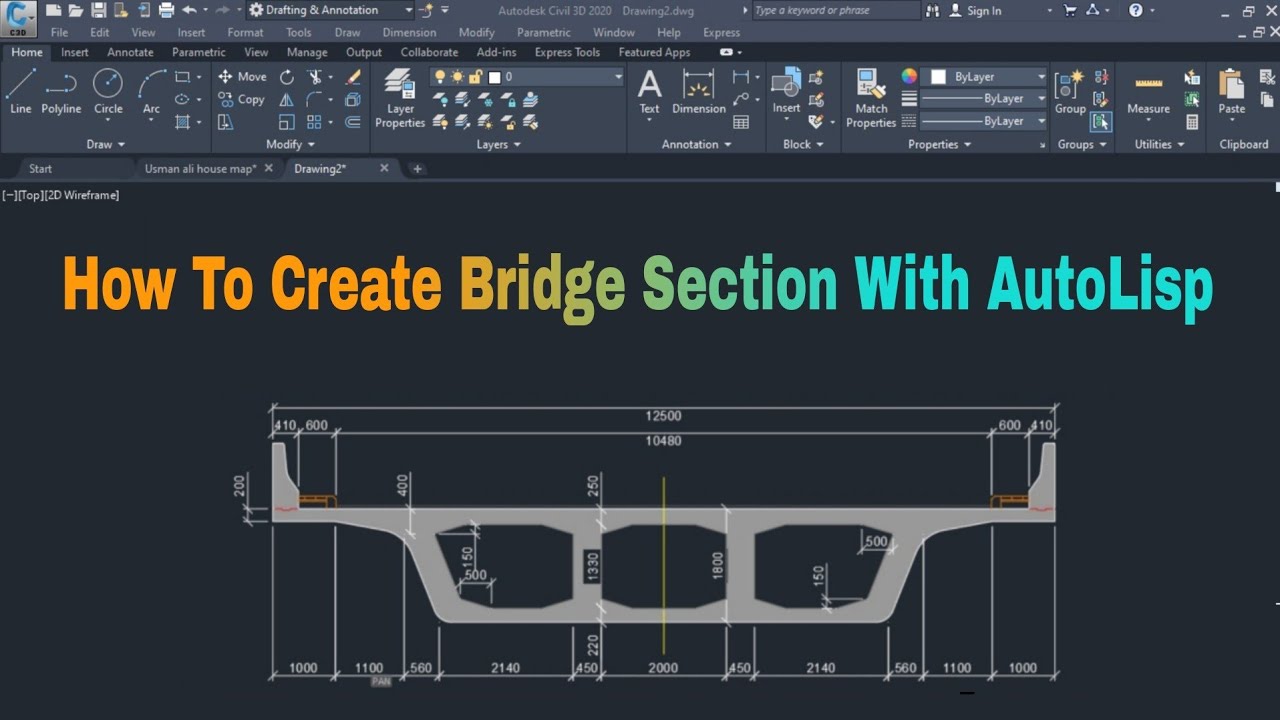Activate the Move tool

point(242,77)
